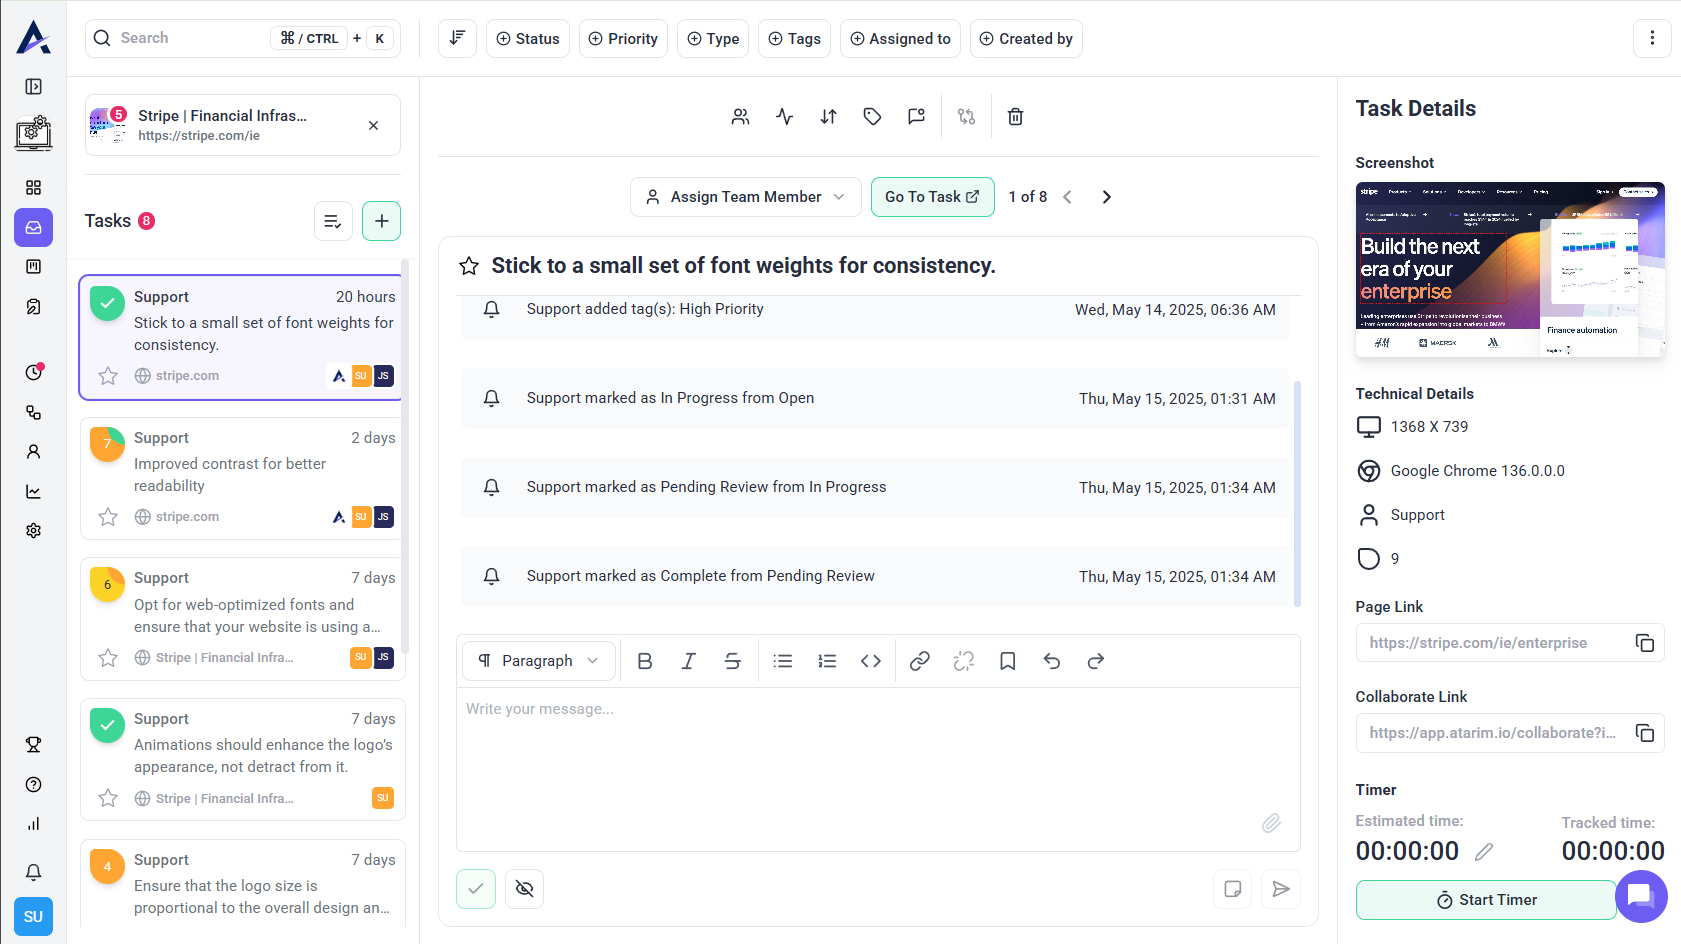Screen dimensions: 1681x944
Task: Open the settings gear in left sidebar
Action: 33,531
